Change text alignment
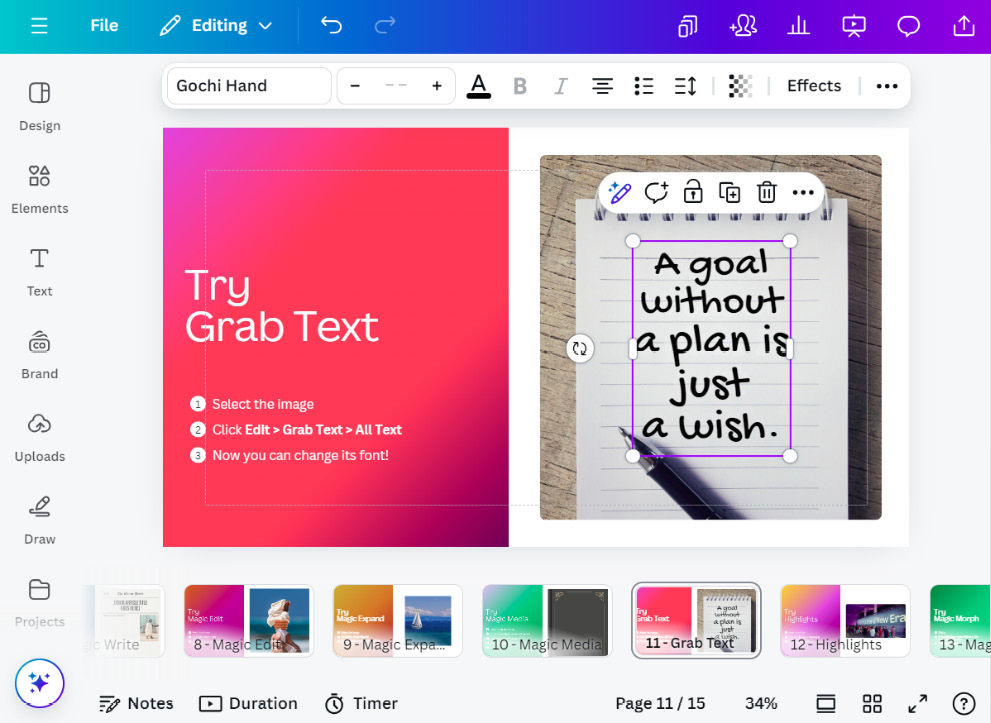991x723 pixels. tap(602, 86)
